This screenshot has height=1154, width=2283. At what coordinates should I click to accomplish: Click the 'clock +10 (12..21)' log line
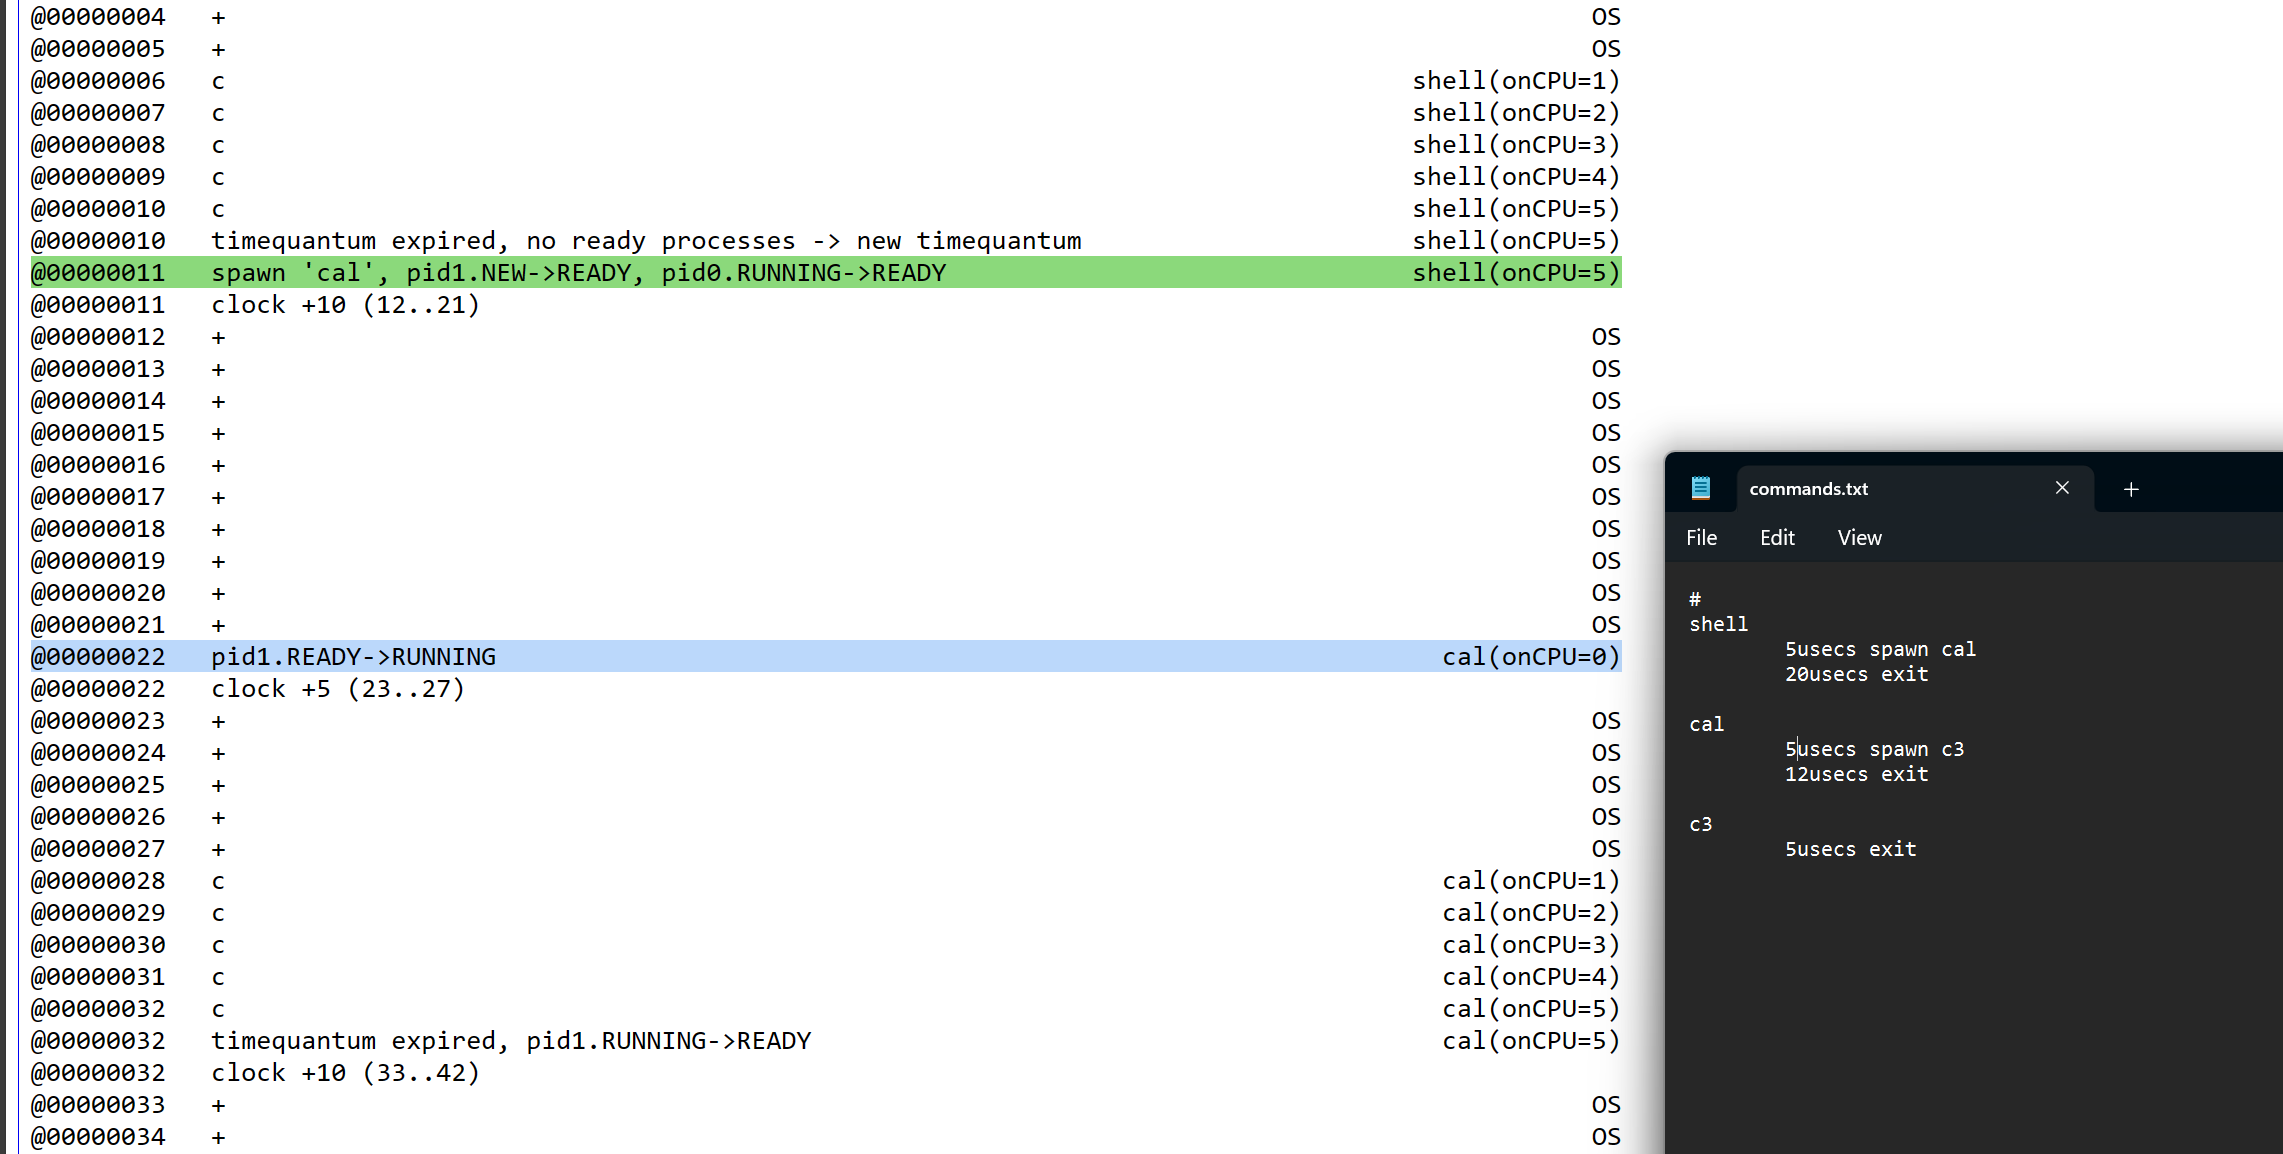345,305
